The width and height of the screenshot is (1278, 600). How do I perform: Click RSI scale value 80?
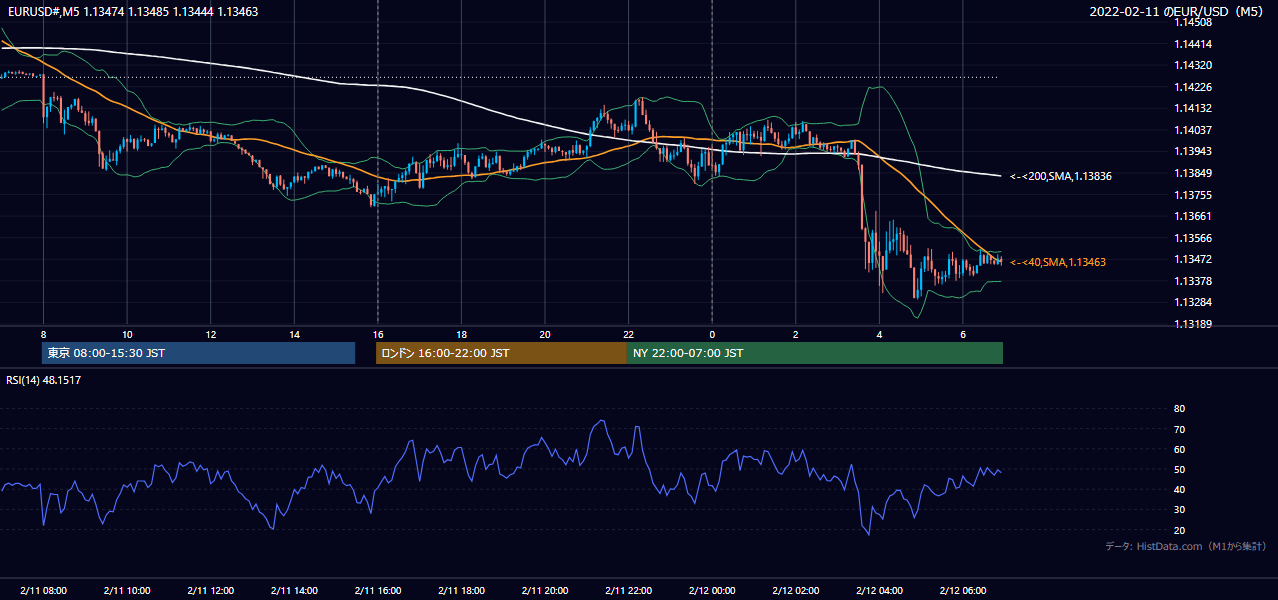pos(1179,409)
